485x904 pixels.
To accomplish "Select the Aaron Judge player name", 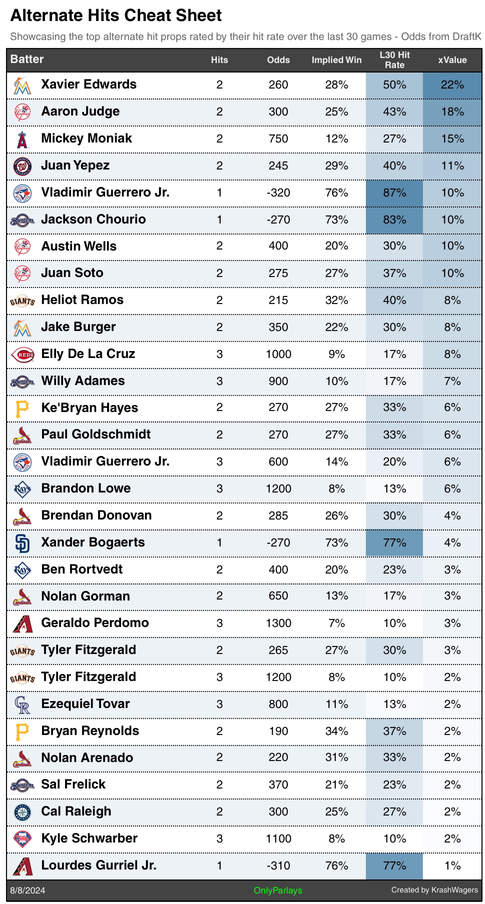I will [80, 112].
